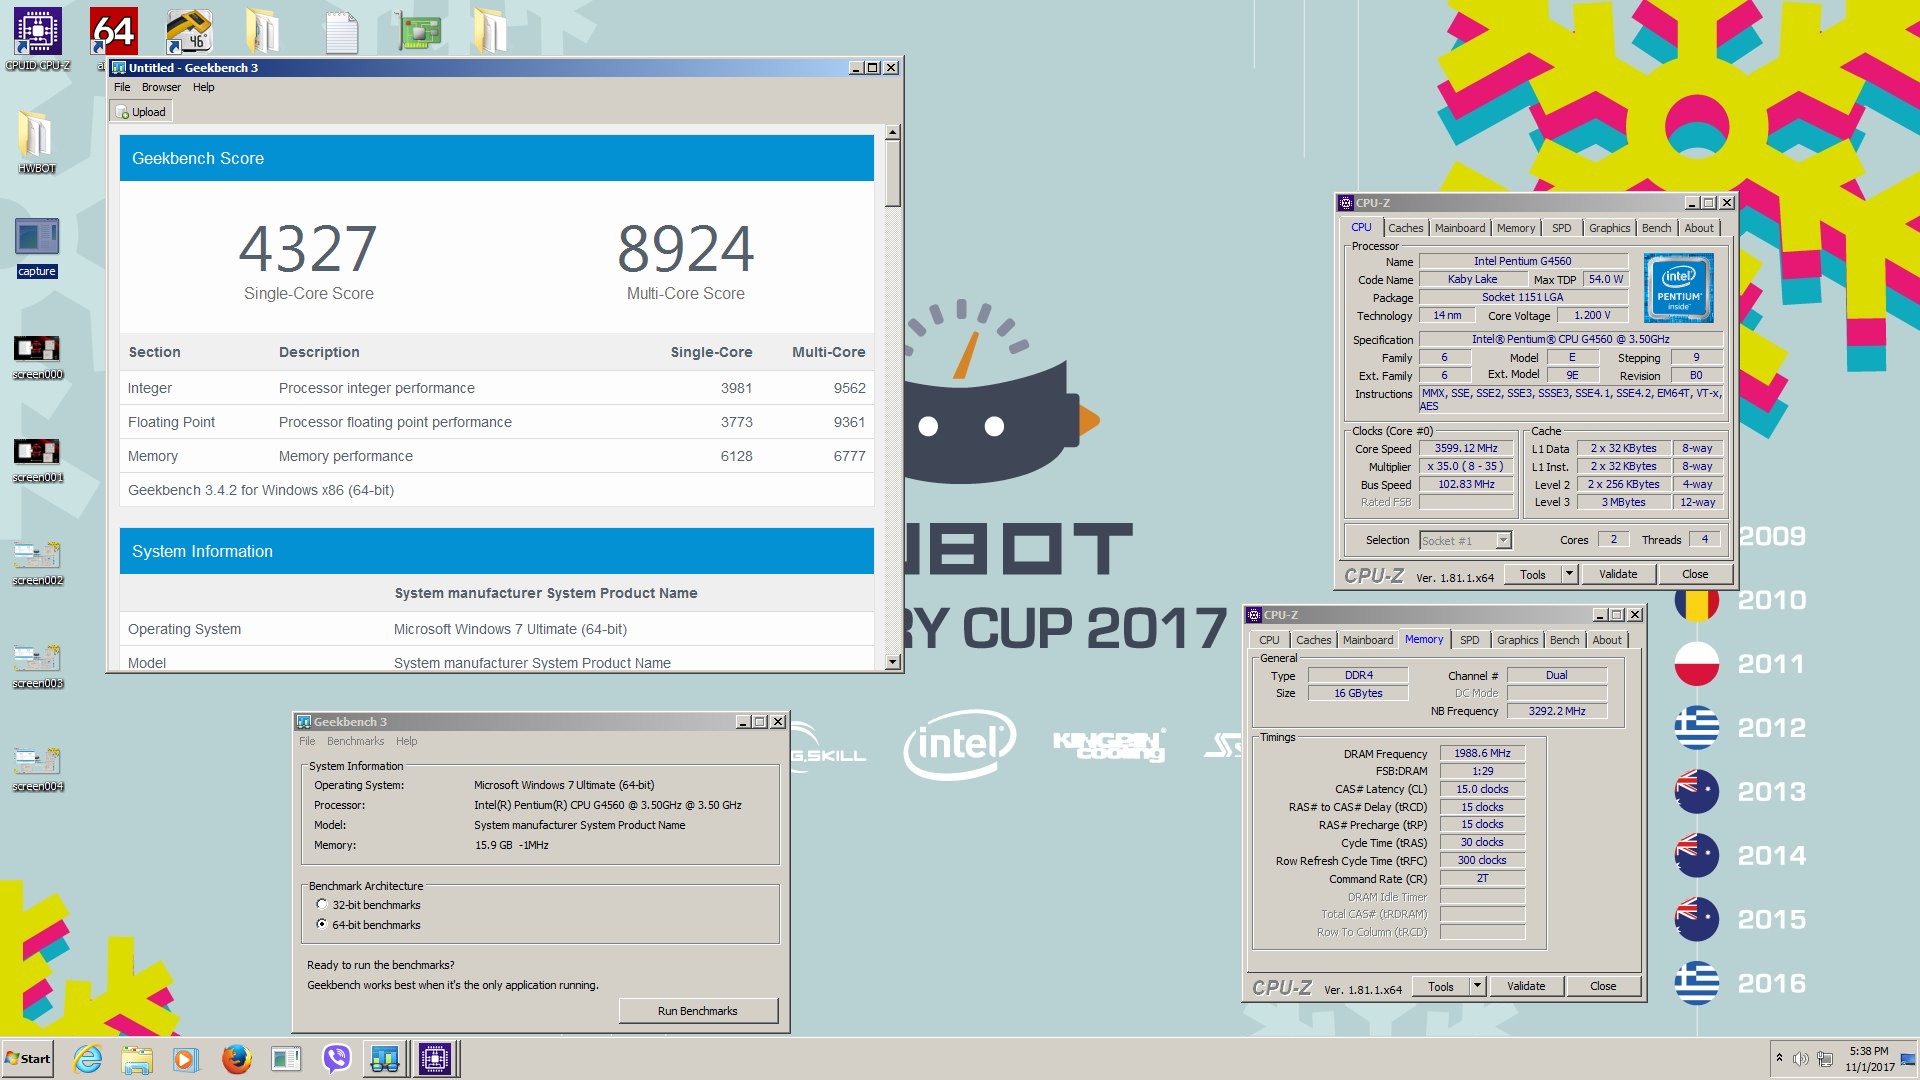Click Validate in upper CPU-Z window
Image resolution: width=1920 pixels, height=1080 pixels.
tap(1617, 574)
